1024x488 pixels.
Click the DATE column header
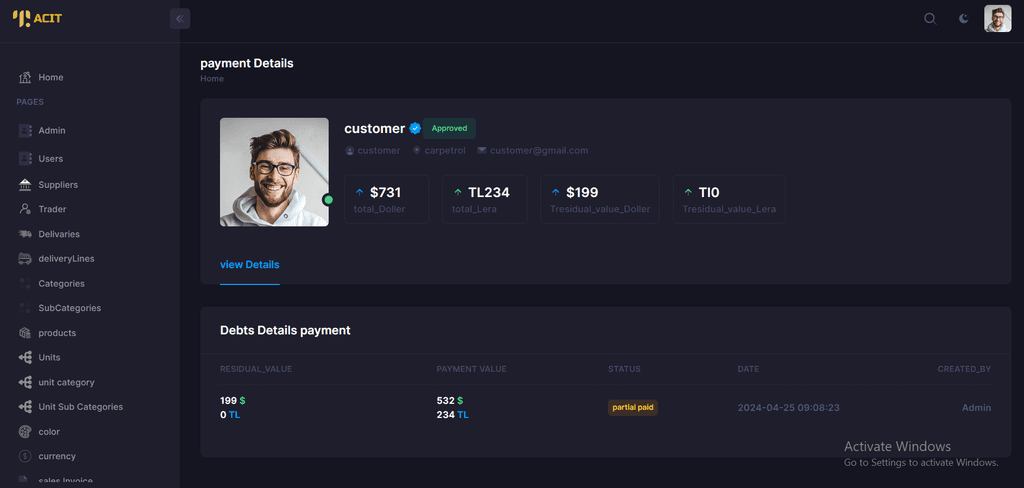click(748, 369)
